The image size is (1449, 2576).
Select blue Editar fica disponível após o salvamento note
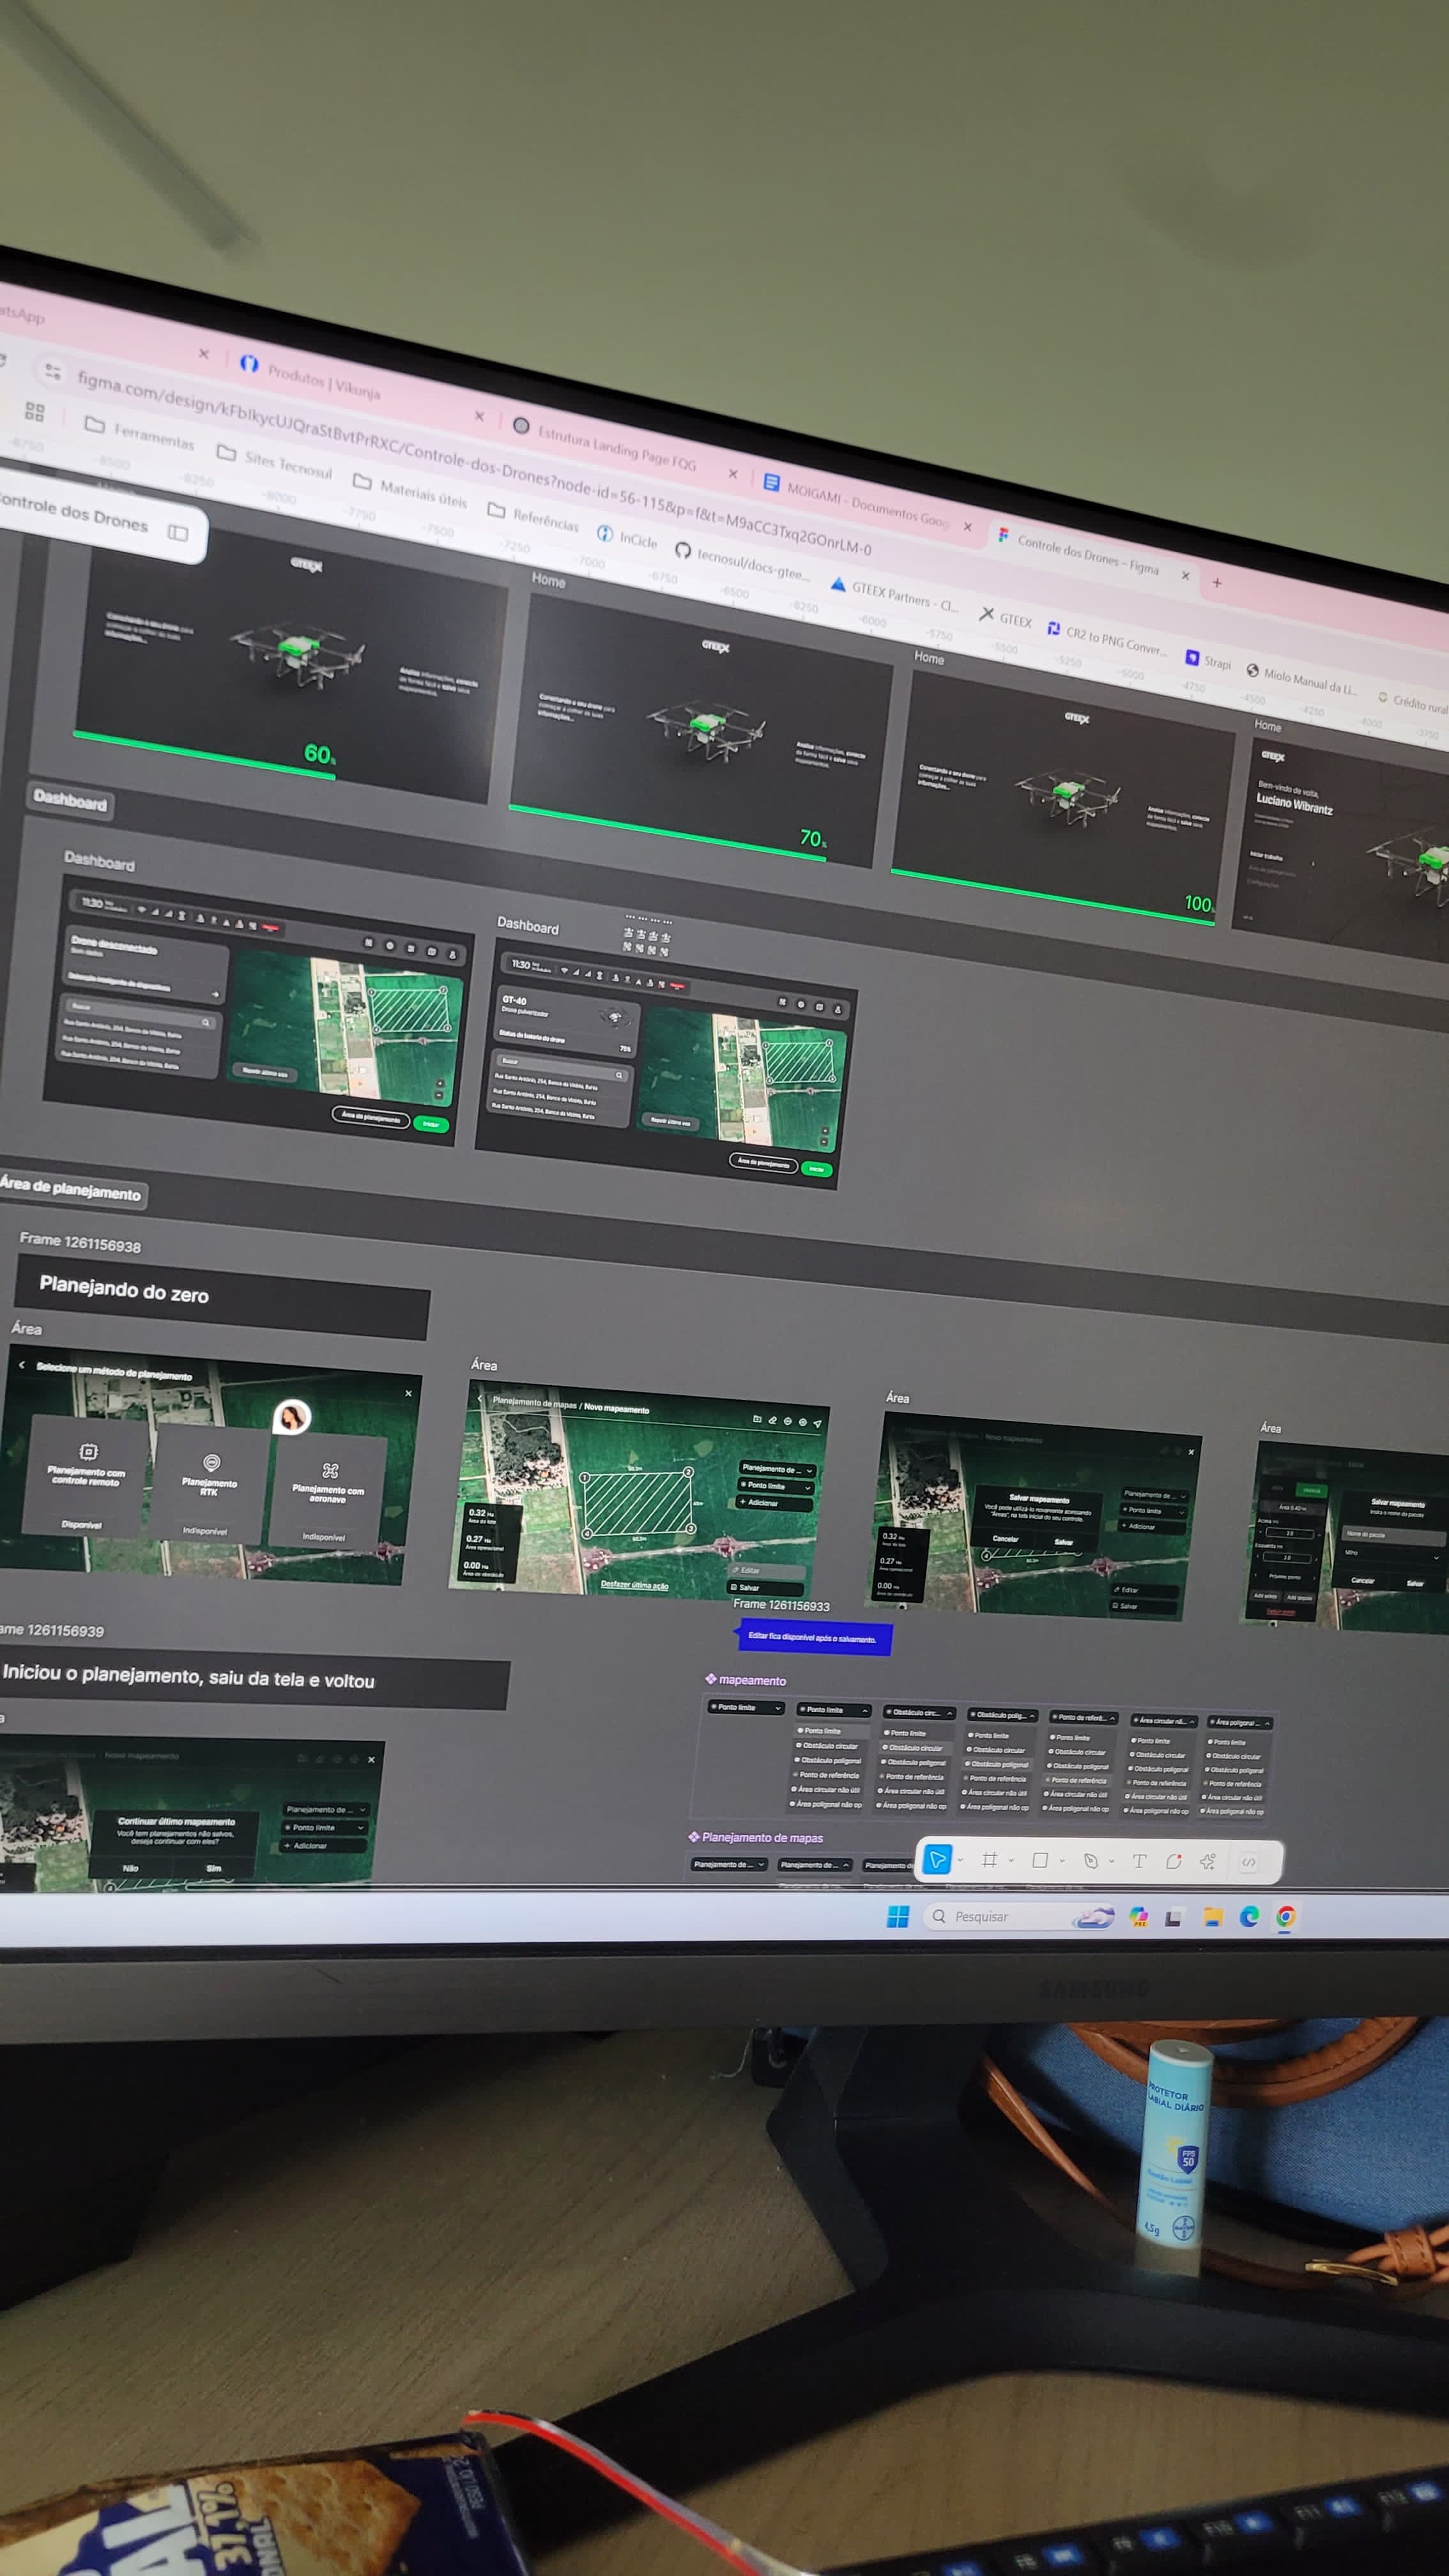(814, 1638)
